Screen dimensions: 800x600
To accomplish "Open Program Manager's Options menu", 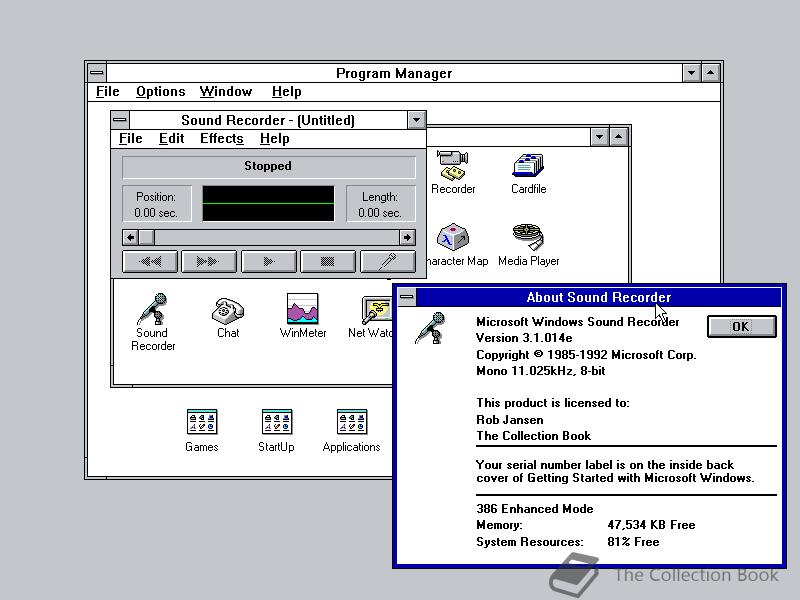I will [x=160, y=92].
